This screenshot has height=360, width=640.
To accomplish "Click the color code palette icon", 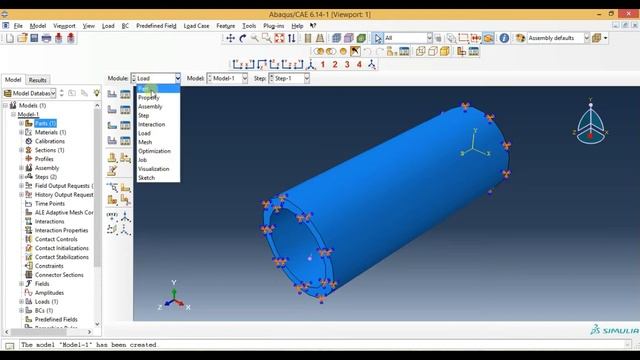I will (520, 38).
